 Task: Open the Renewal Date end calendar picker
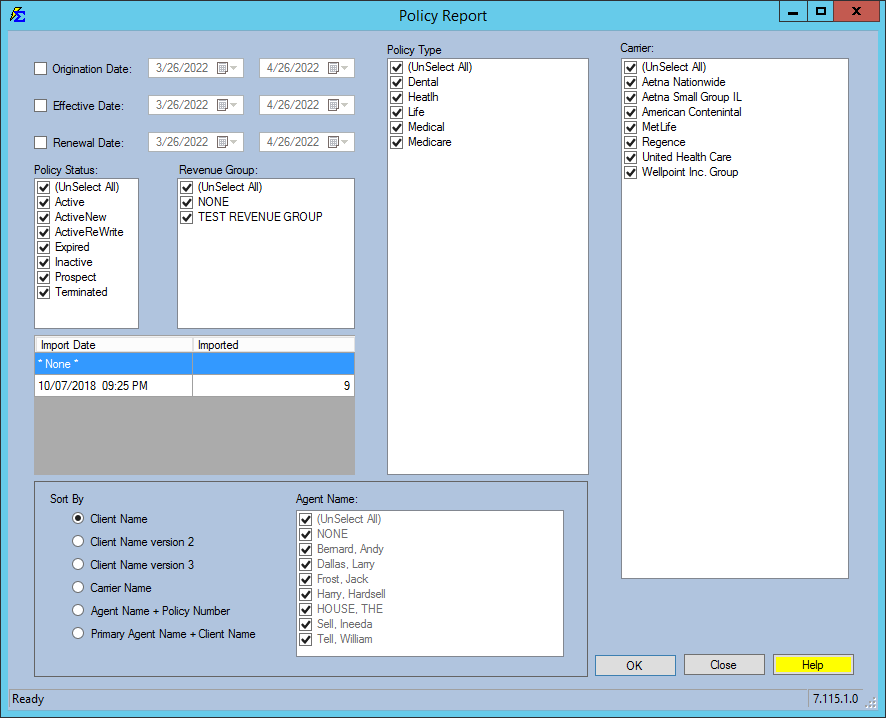[x=333, y=141]
